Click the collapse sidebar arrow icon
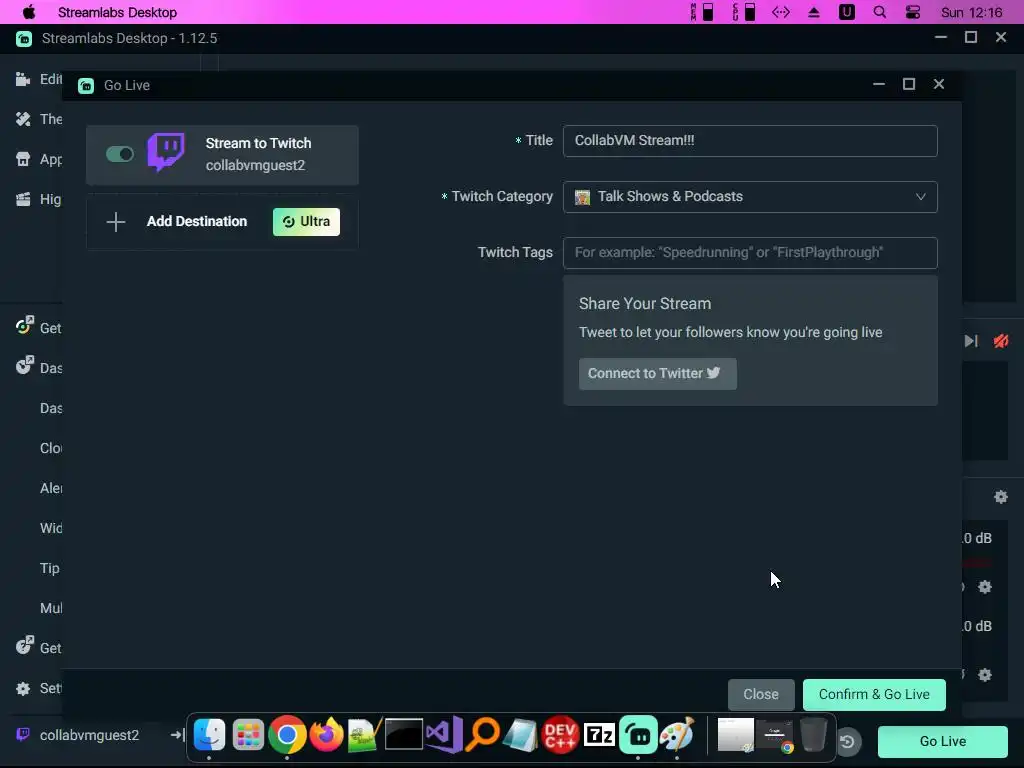This screenshot has height=768, width=1024. pos(177,735)
